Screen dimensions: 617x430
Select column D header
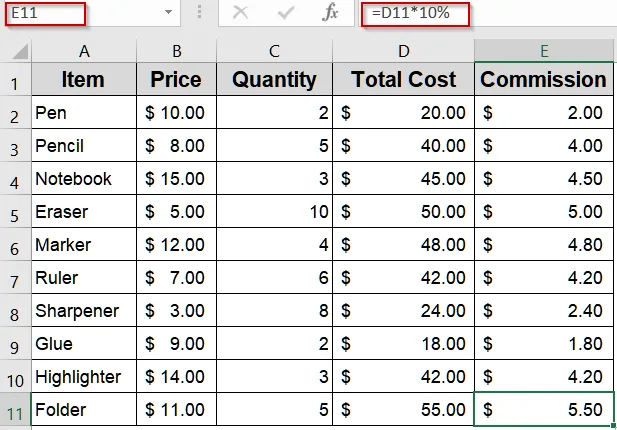(404, 51)
